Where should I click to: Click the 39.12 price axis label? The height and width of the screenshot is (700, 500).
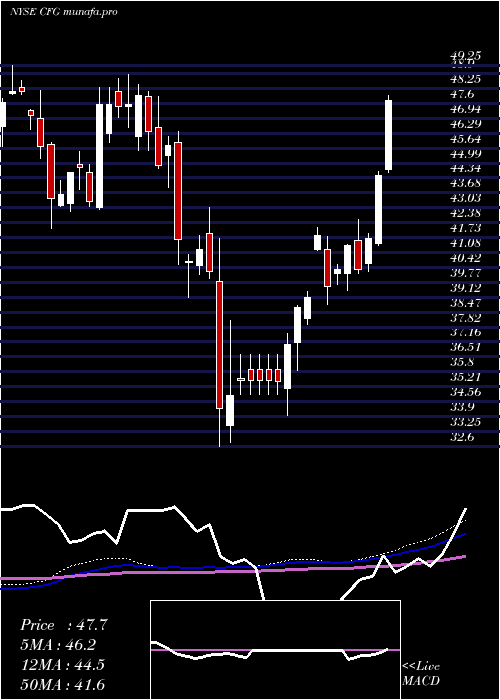tap(466, 288)
